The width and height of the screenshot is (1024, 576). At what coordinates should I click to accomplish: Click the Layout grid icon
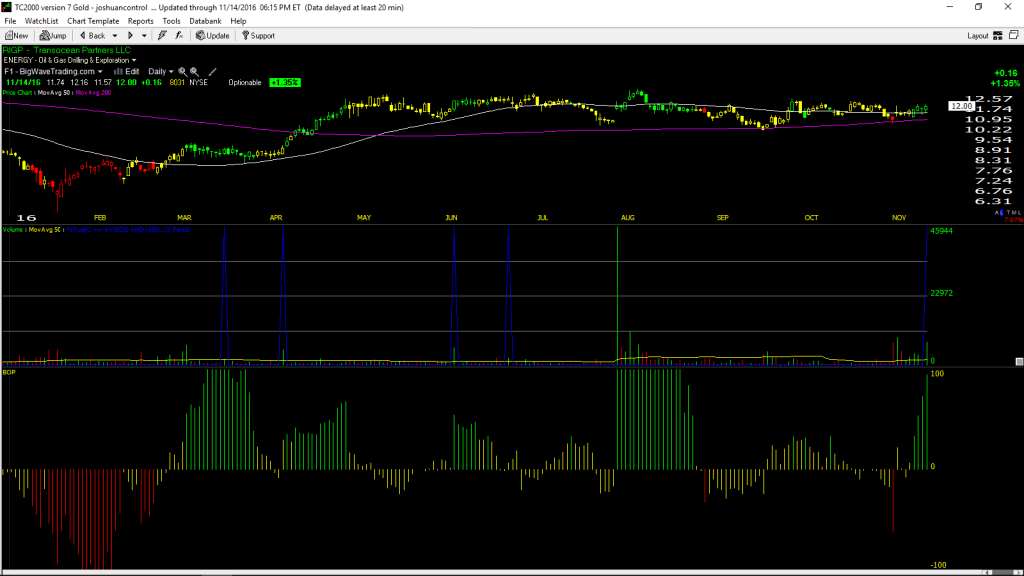point(998,36)
